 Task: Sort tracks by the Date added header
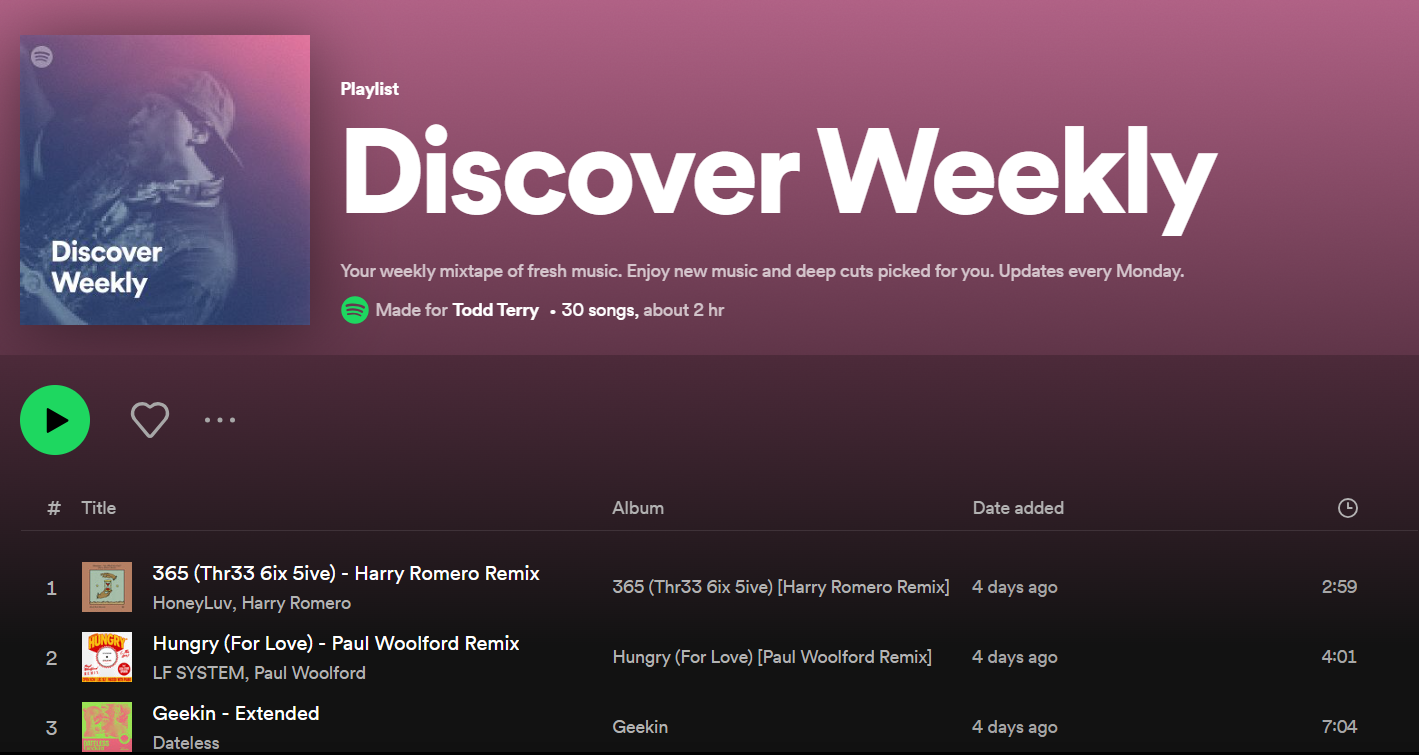[1018, 508]
